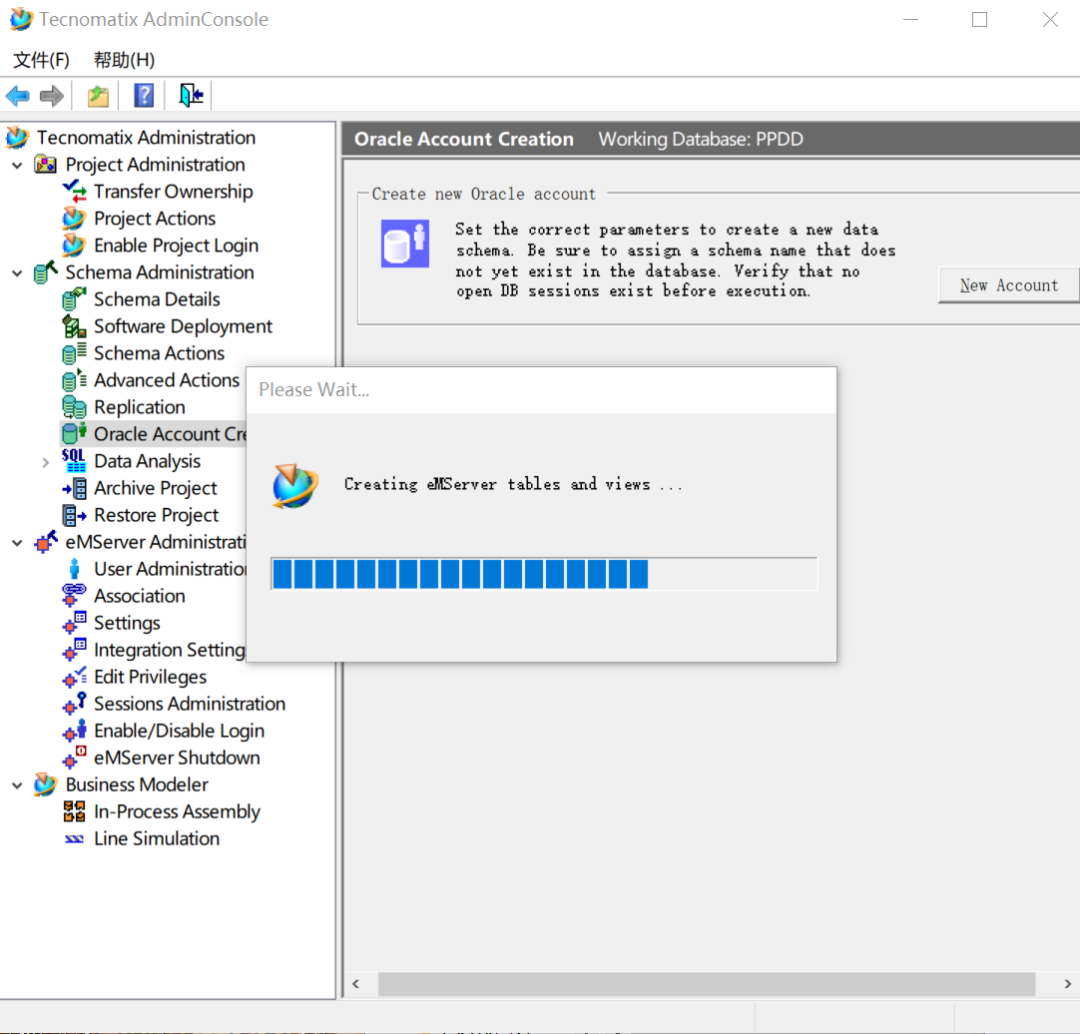This screenshot has height=1034, width=1080.
Task: Click the eMServer Shutdown icon
Action: pos(74,757)
